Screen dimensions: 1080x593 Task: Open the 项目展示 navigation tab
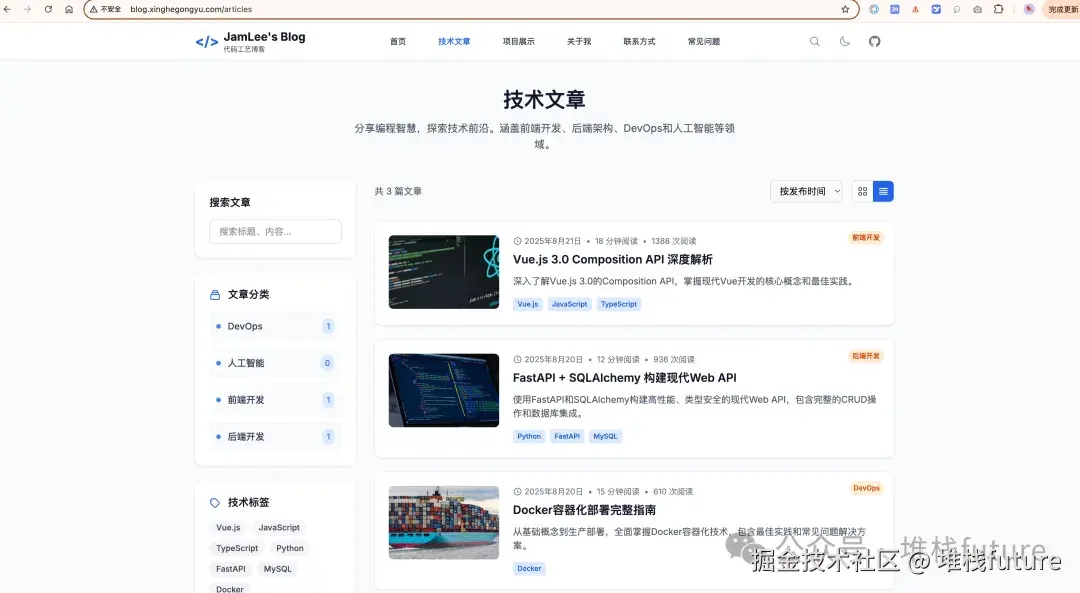point(518,41)
